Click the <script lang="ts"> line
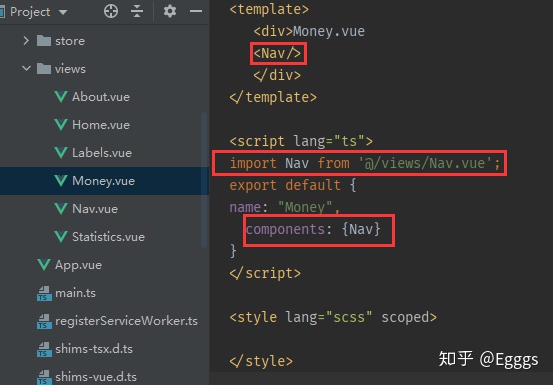553x385 pixels. pos(301,141)
